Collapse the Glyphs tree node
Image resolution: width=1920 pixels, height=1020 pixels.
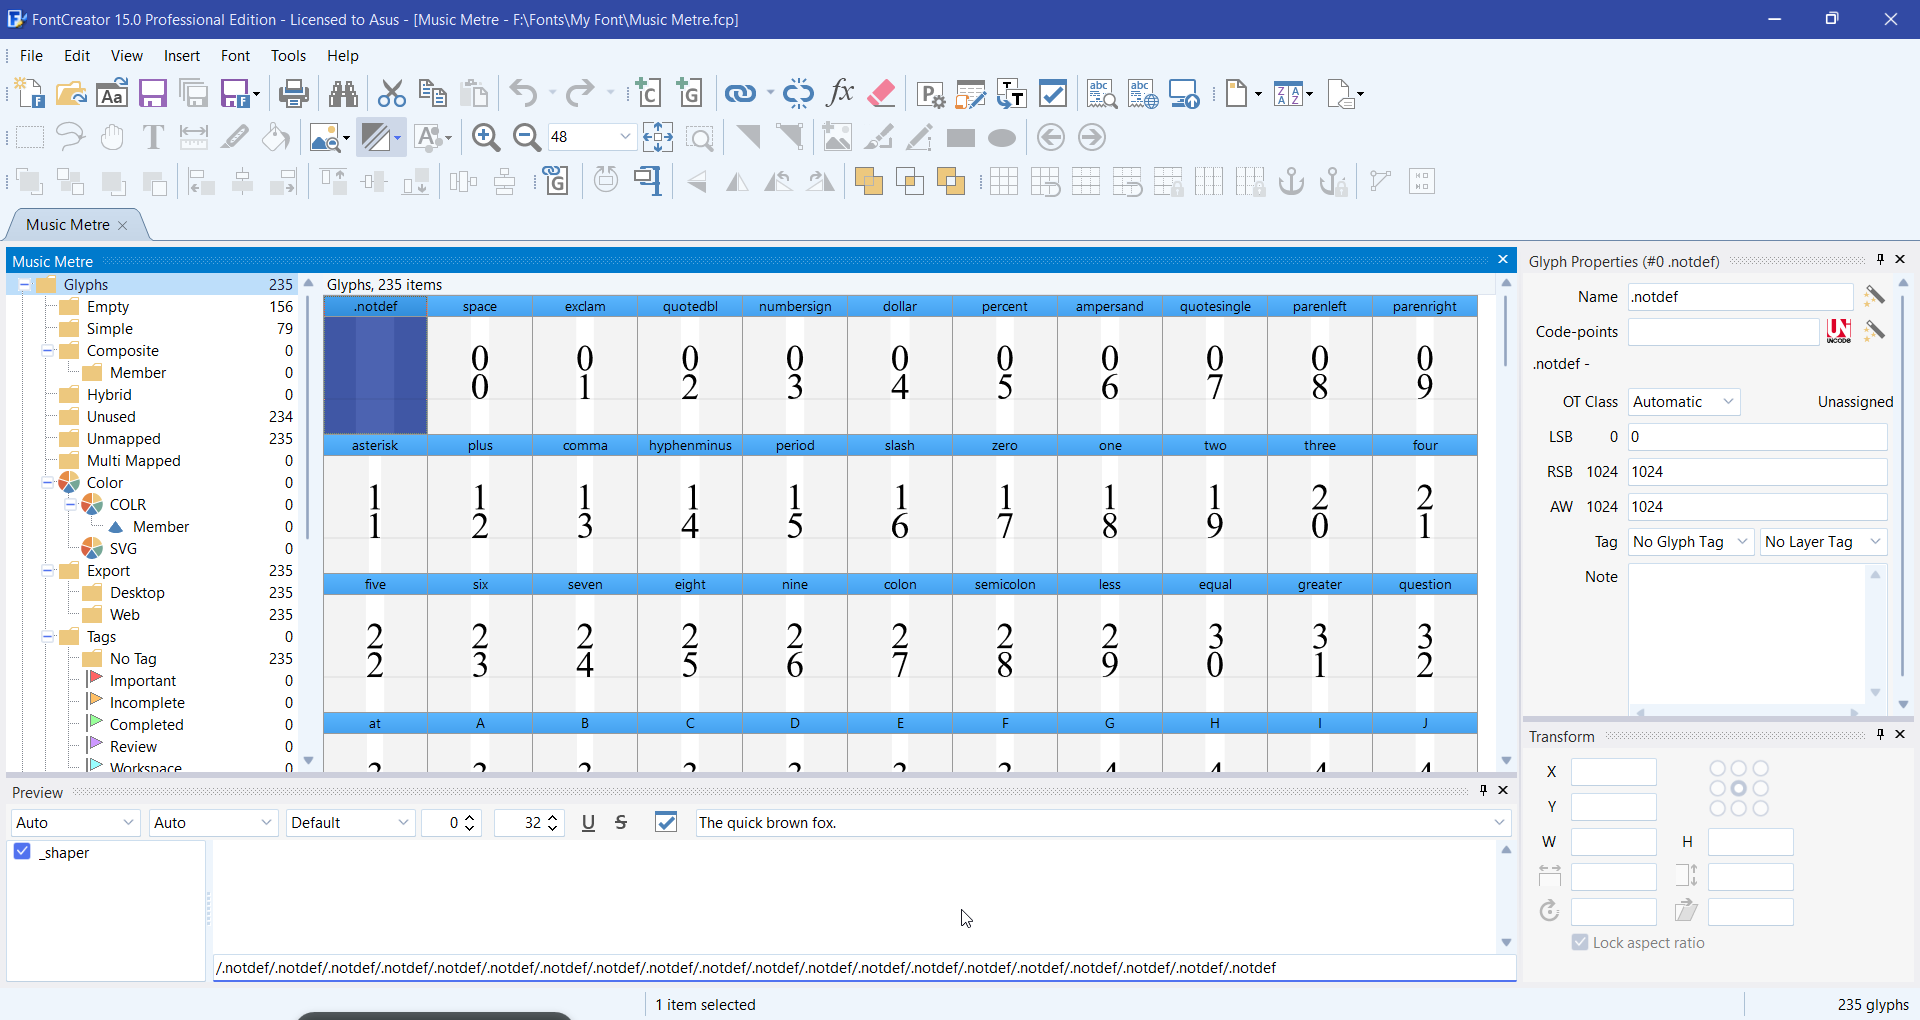24,285
